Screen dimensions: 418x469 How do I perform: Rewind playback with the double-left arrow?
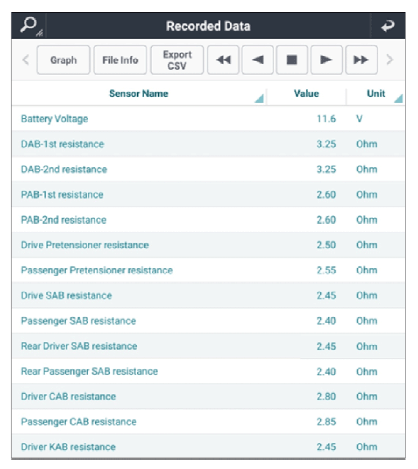(x=223, y=60)
